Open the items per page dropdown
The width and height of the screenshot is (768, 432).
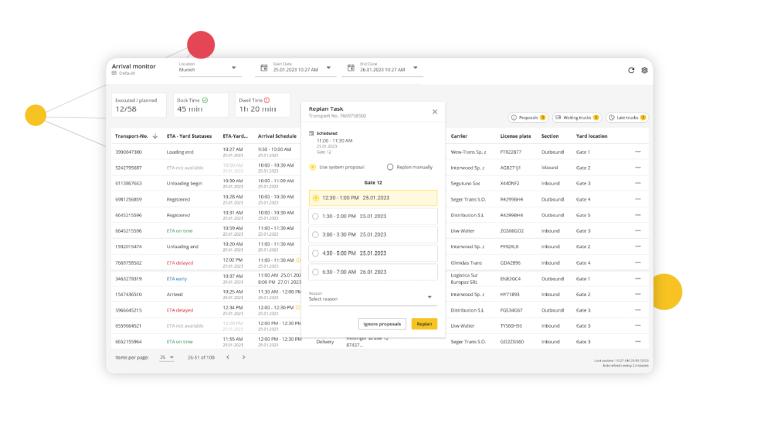[x=166, y=356]
